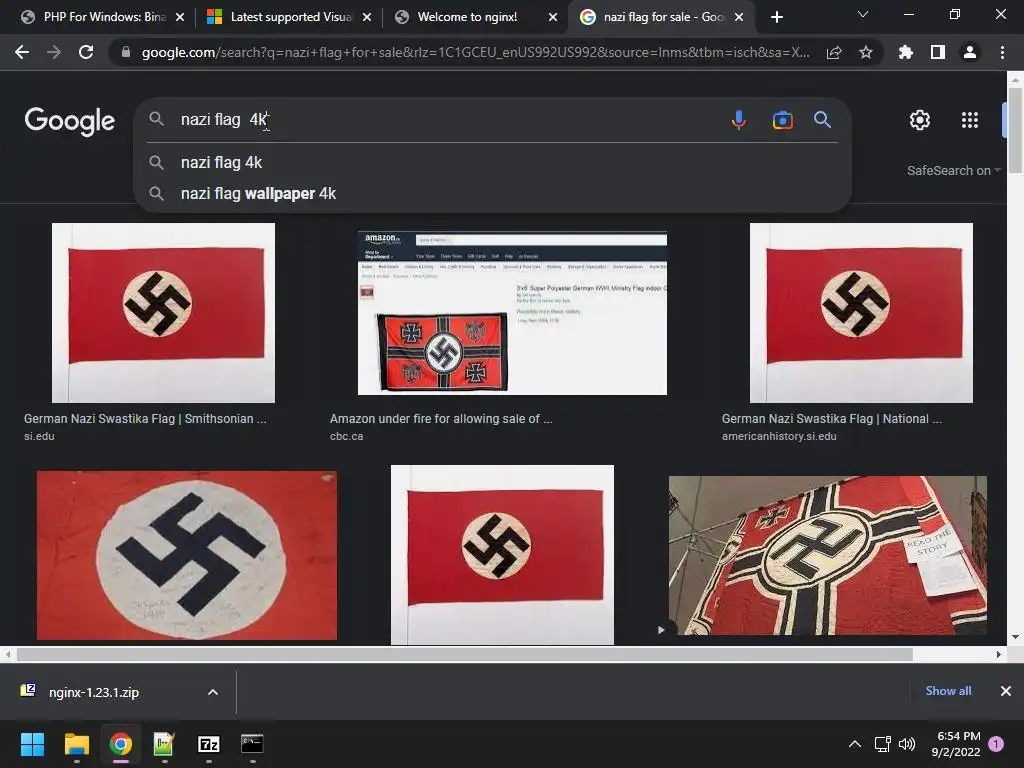This screenshot has height=768, width=1024.
Task: Click the clock showing 6:54 PM
Action: coord(955,744)
